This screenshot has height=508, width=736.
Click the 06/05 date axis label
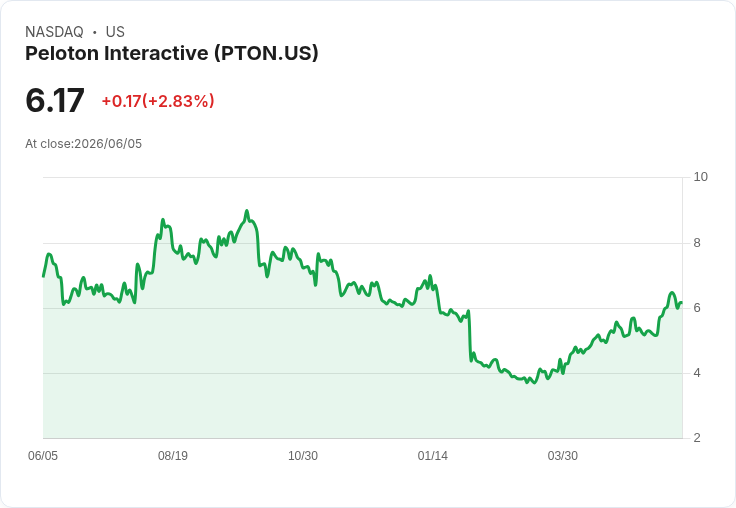click(43, 455)
